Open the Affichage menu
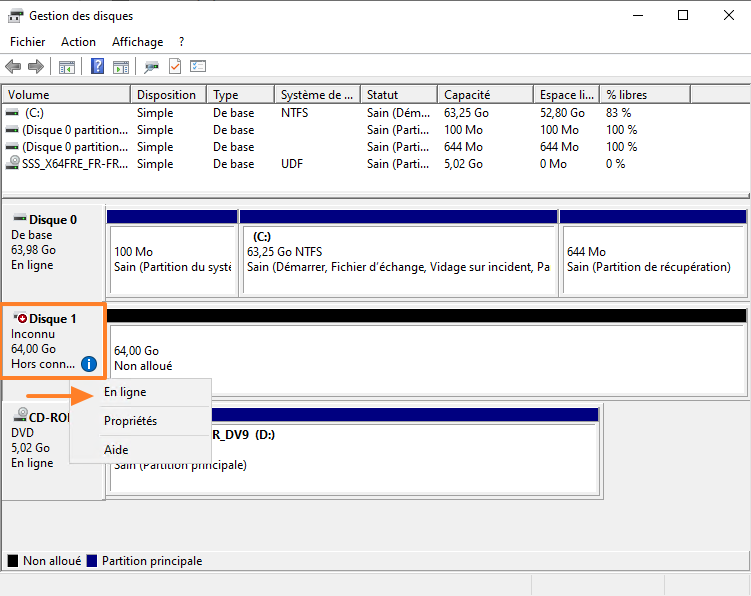The image size is (751, 596). coord(137,42)
